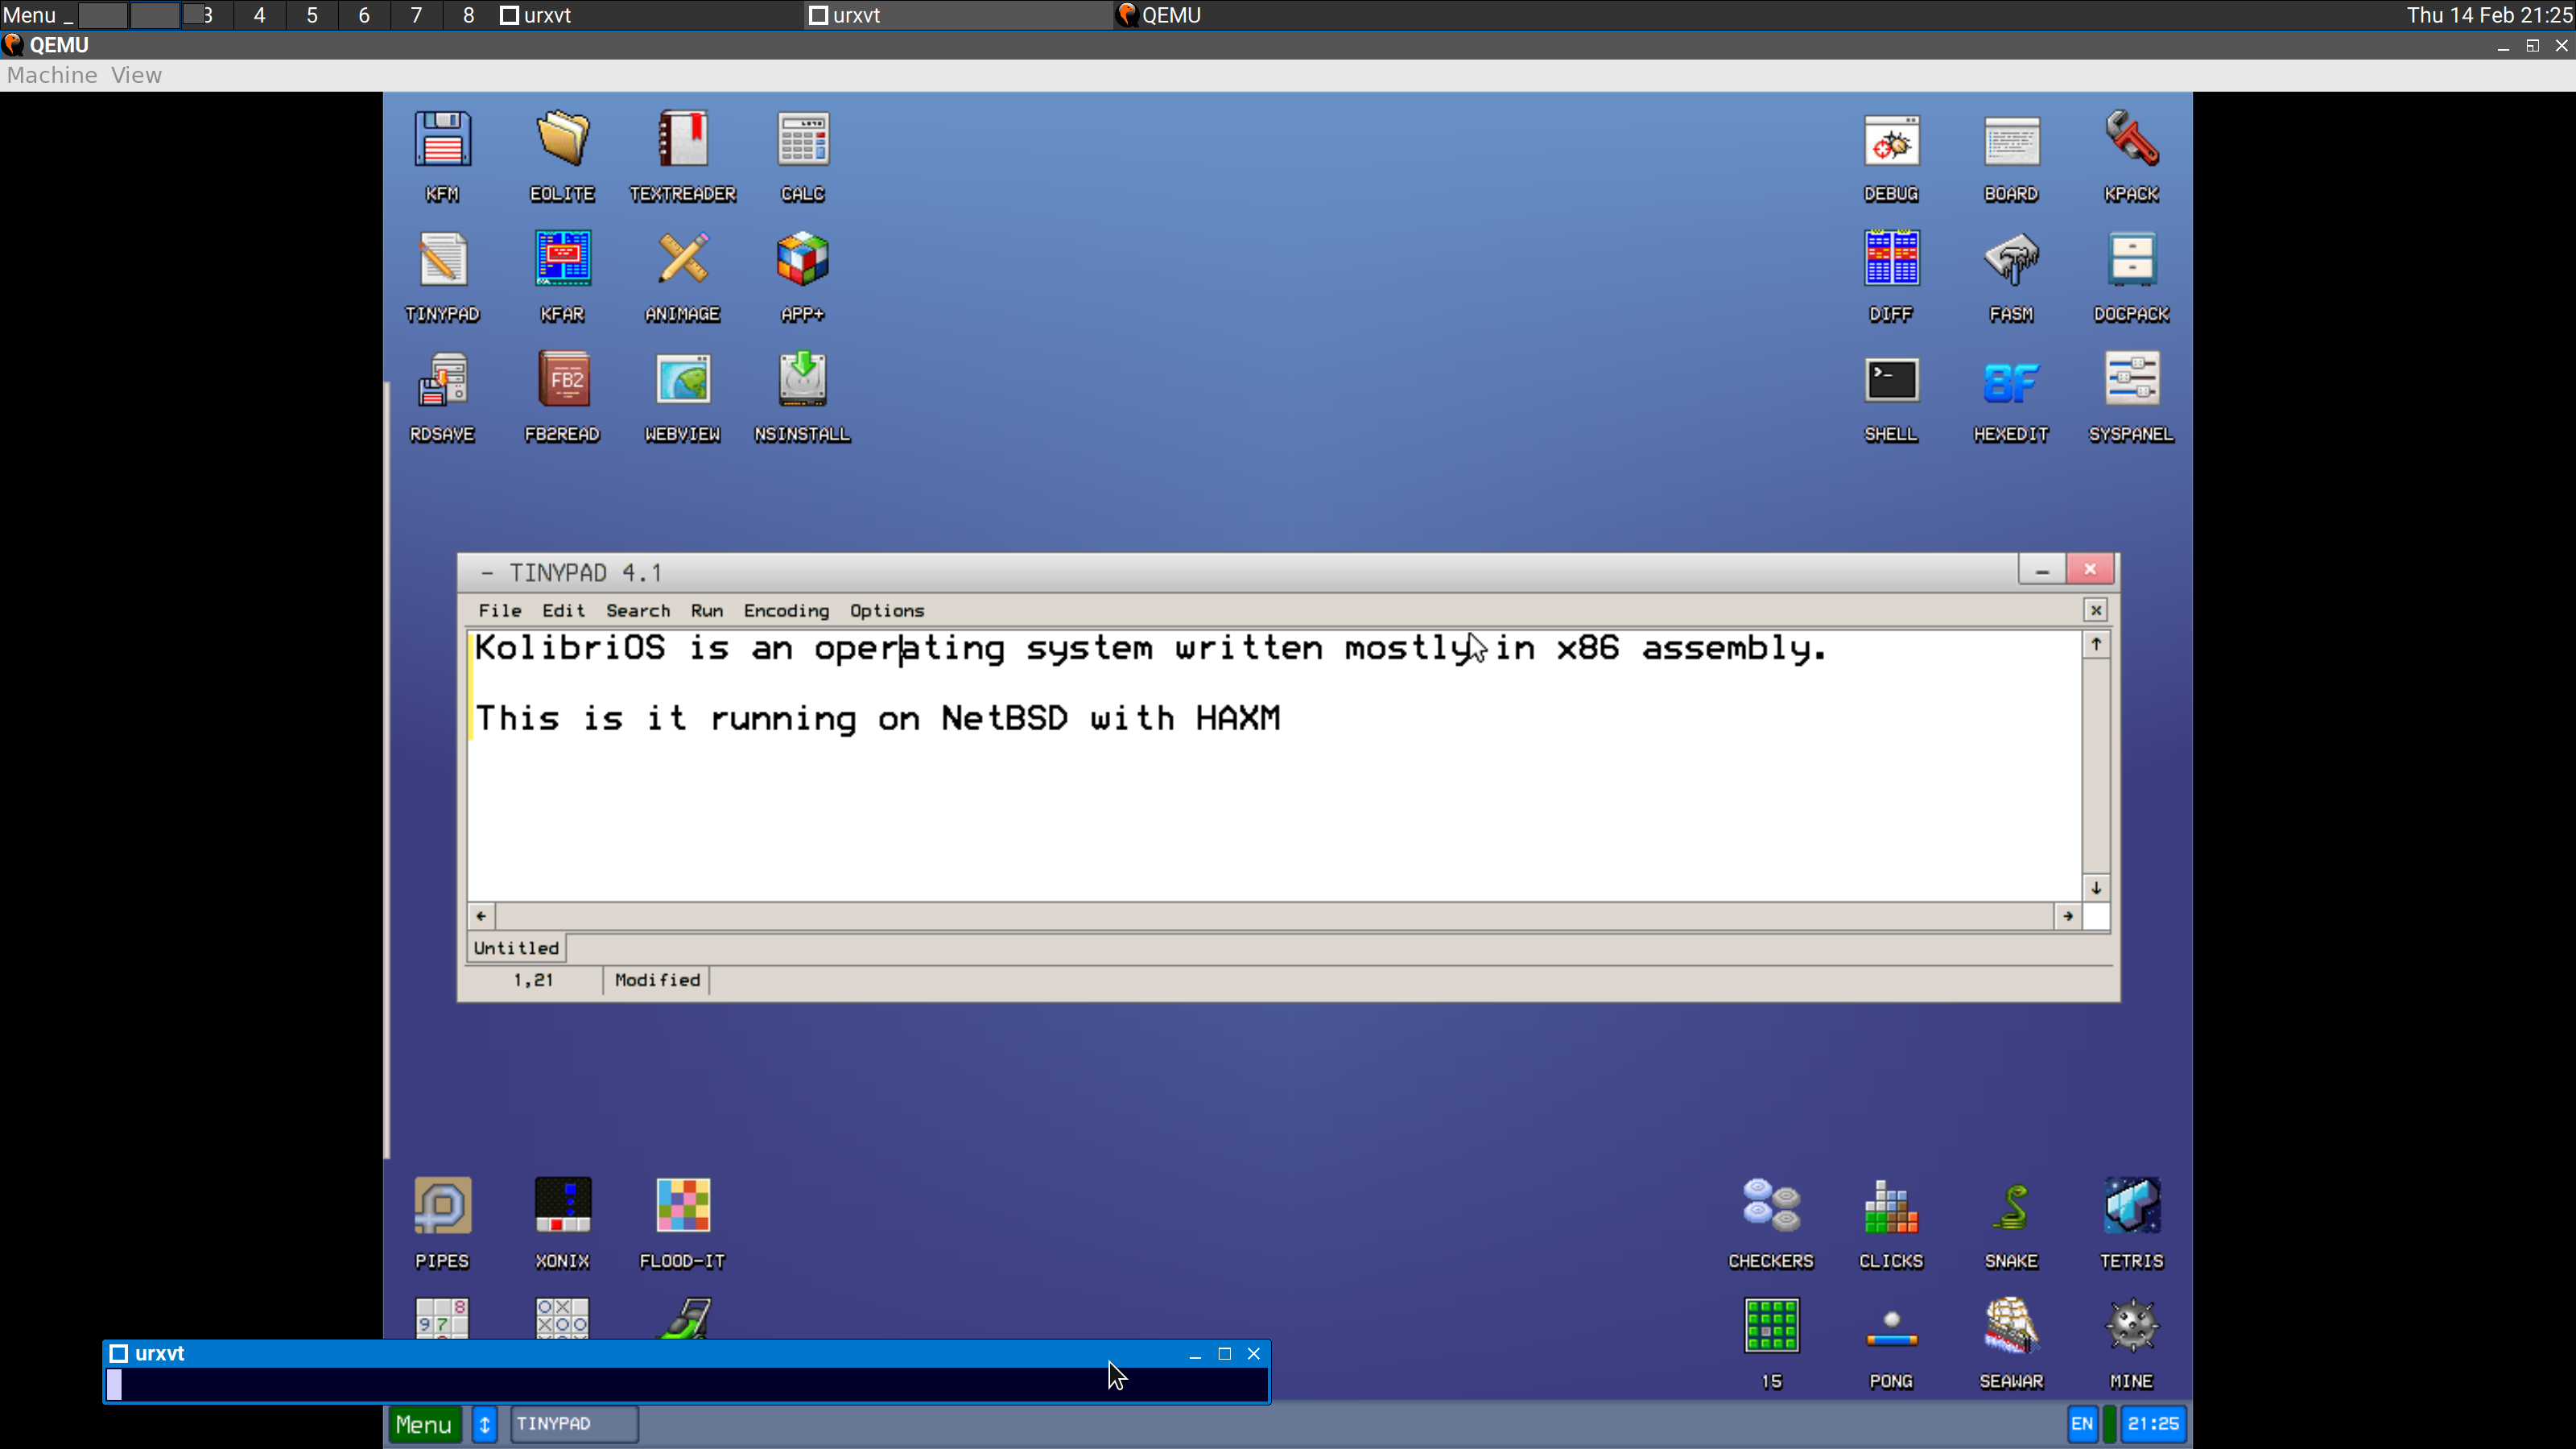The image size is (2576, 1449).
Task: Maximize the urxvt terminal window
Action: click(1224, 1353)
